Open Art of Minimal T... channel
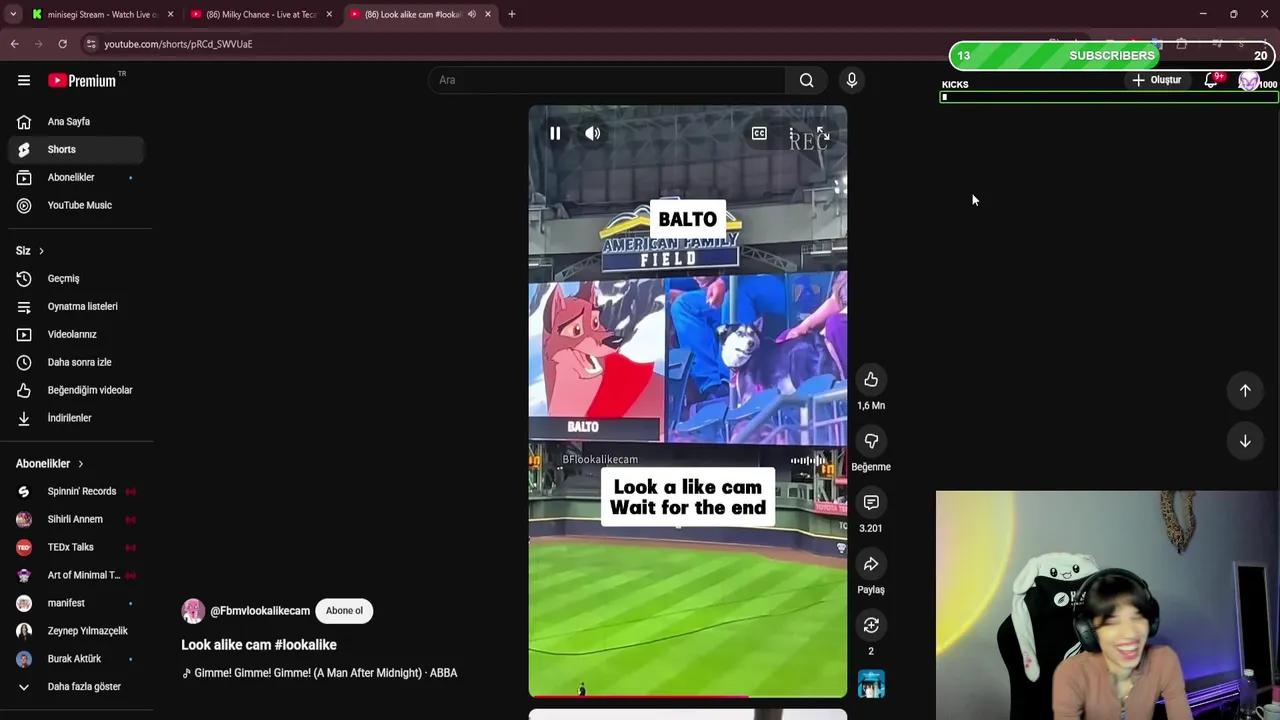This screenshot has width=1280, height=720. [x=76, y=575]
